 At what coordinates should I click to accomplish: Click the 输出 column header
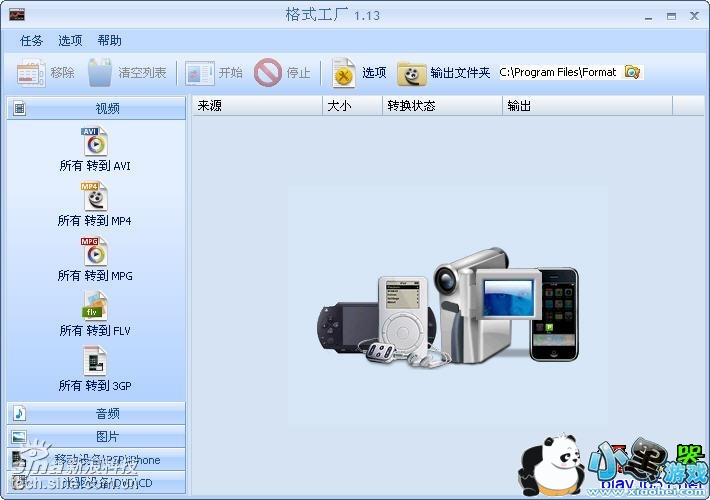587,106
